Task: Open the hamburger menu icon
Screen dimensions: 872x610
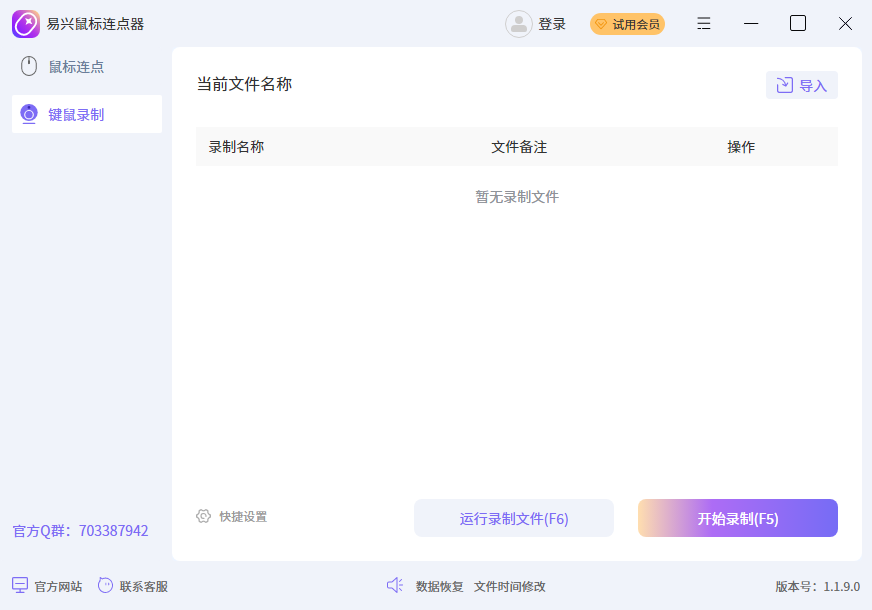Action: [703, 23]
